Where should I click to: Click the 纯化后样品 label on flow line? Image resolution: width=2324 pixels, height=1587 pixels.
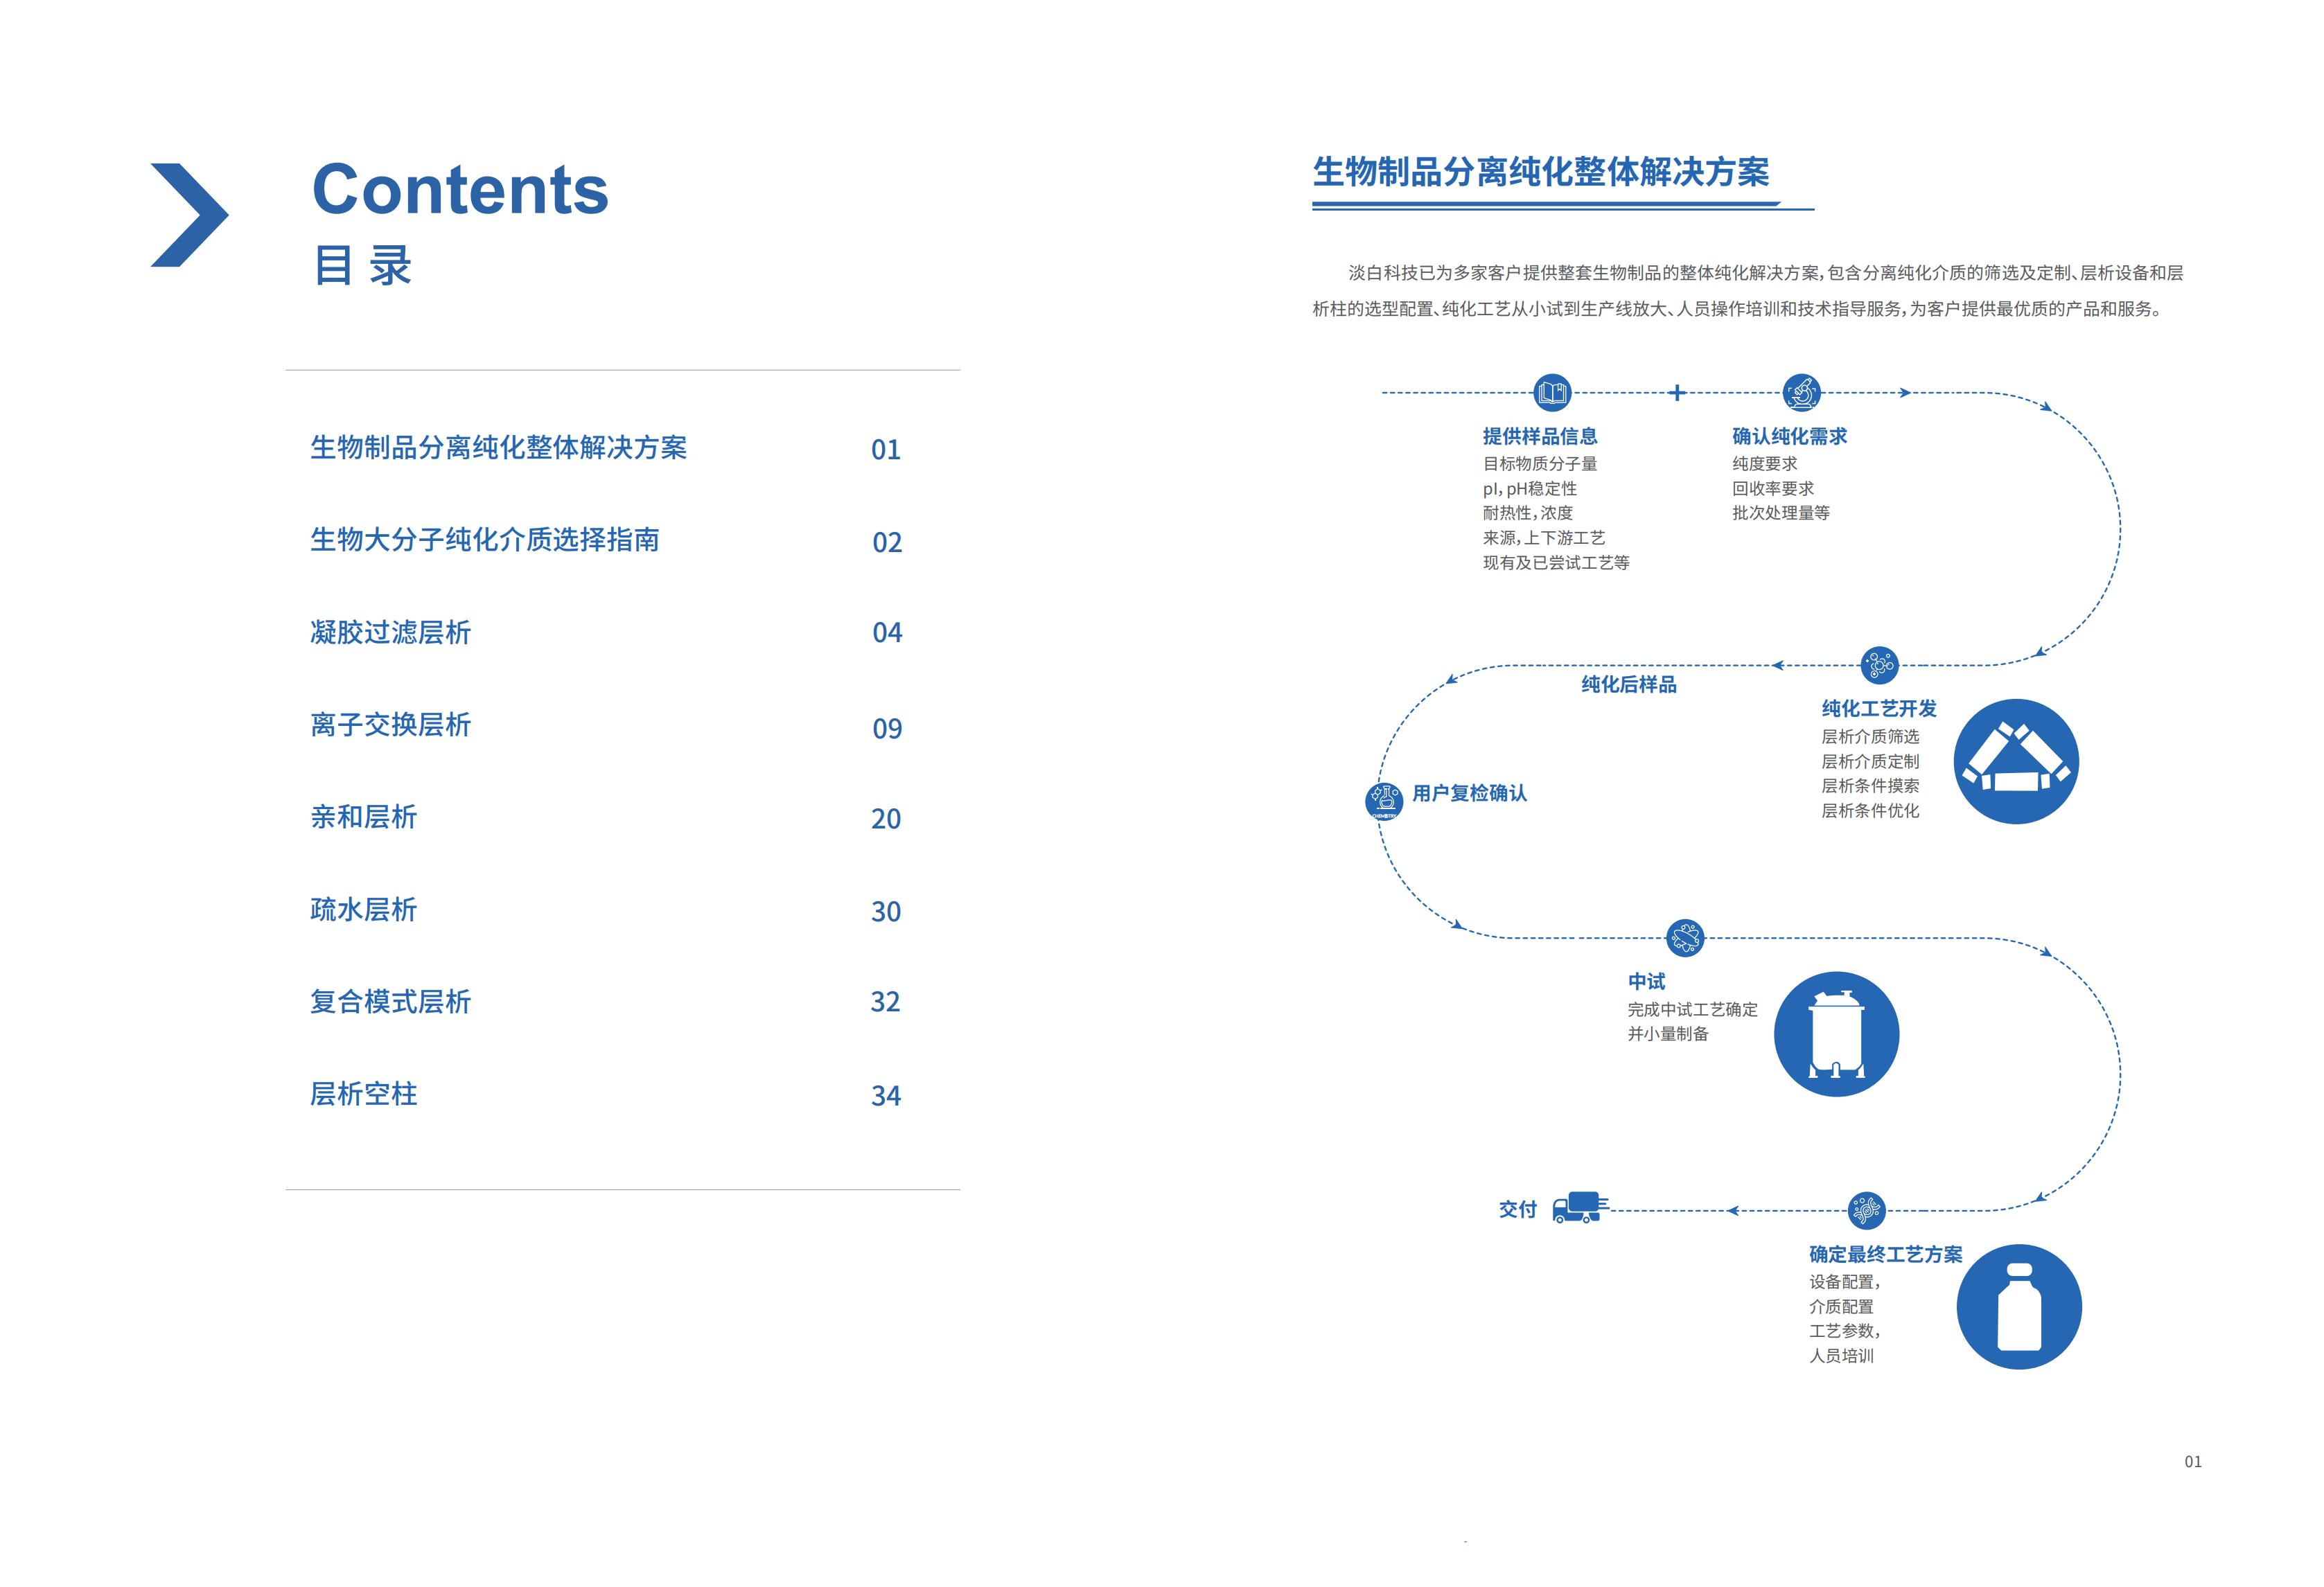pos(1628,685)
